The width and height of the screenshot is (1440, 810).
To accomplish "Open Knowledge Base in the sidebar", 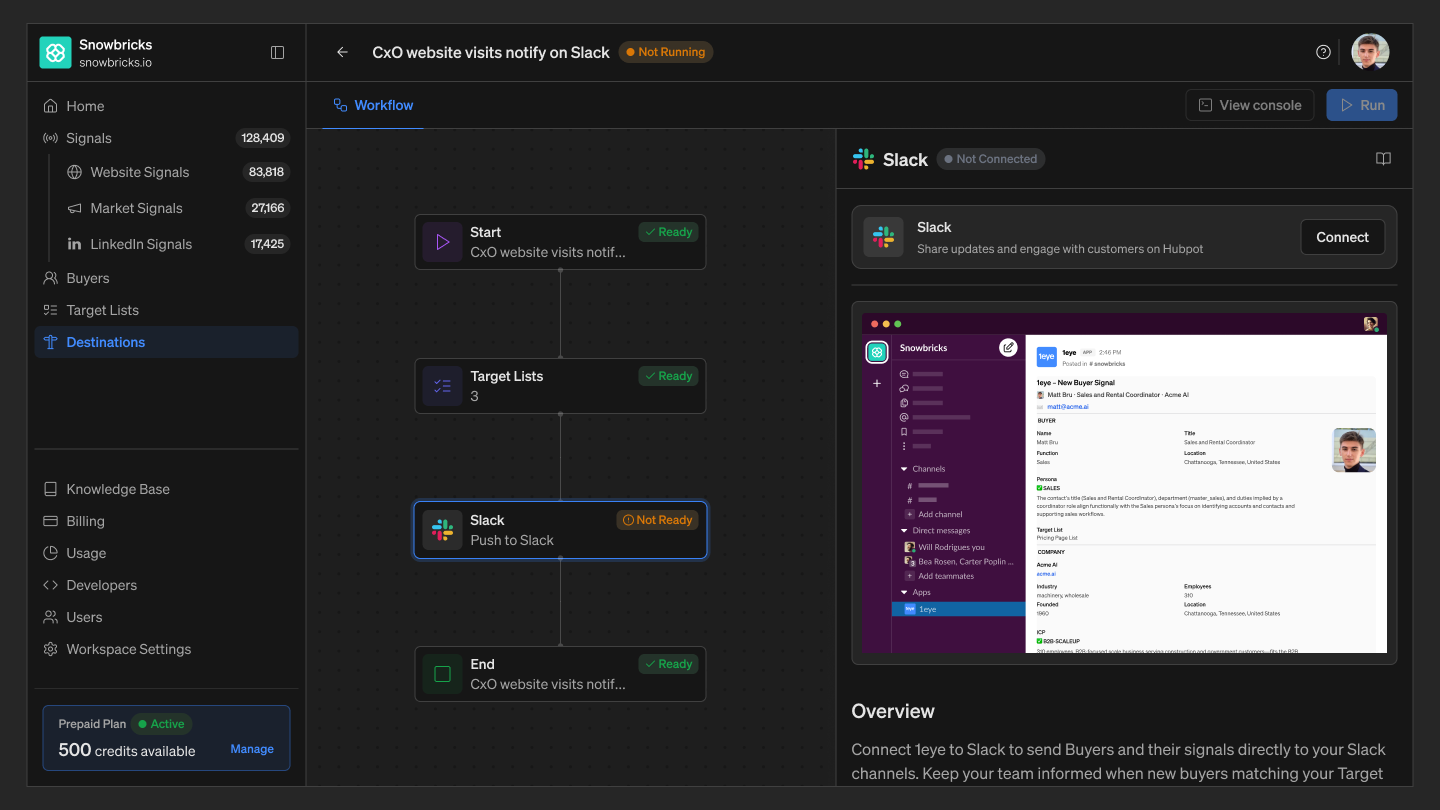I will pyautogui.click(x=166, y=489).
